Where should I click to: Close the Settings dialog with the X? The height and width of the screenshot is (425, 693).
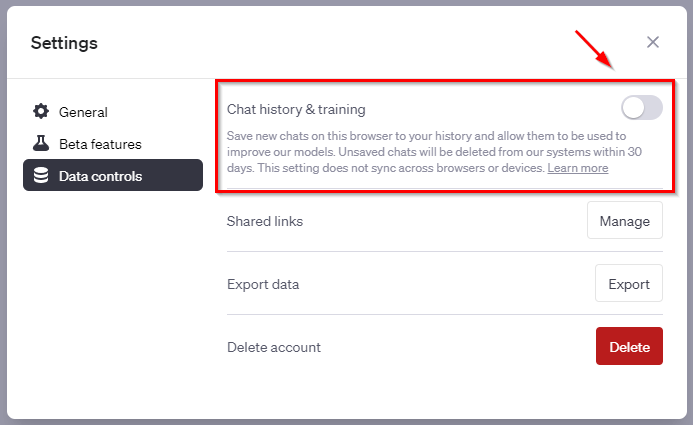tap(652, 42)
